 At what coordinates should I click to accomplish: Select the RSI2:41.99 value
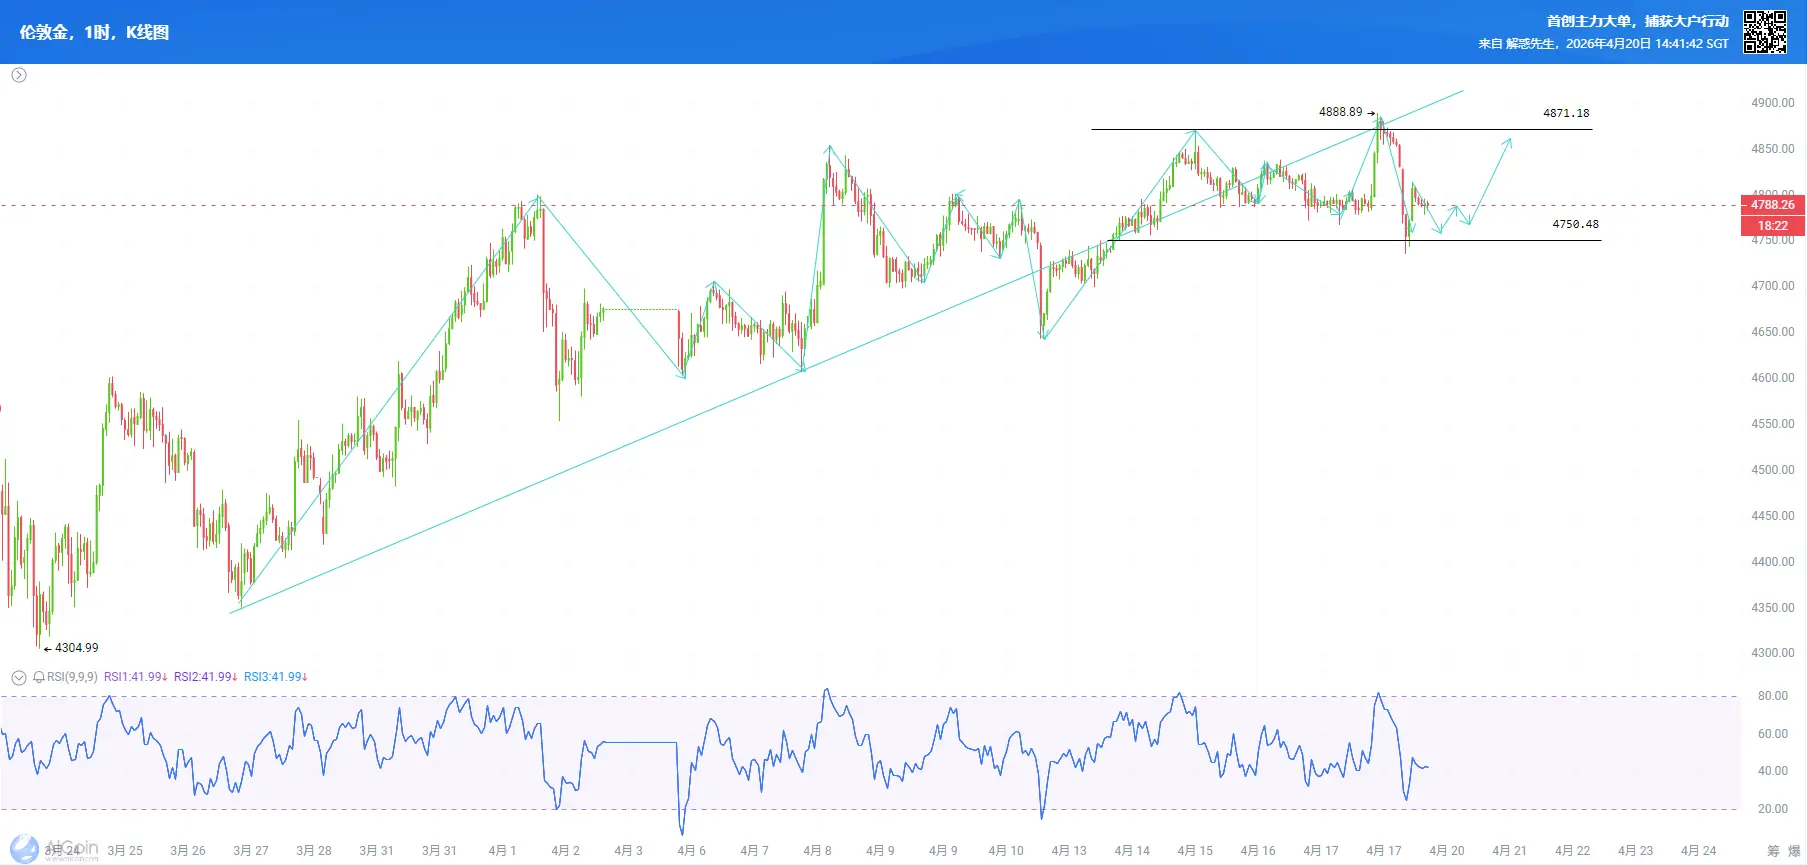[206, 677]
